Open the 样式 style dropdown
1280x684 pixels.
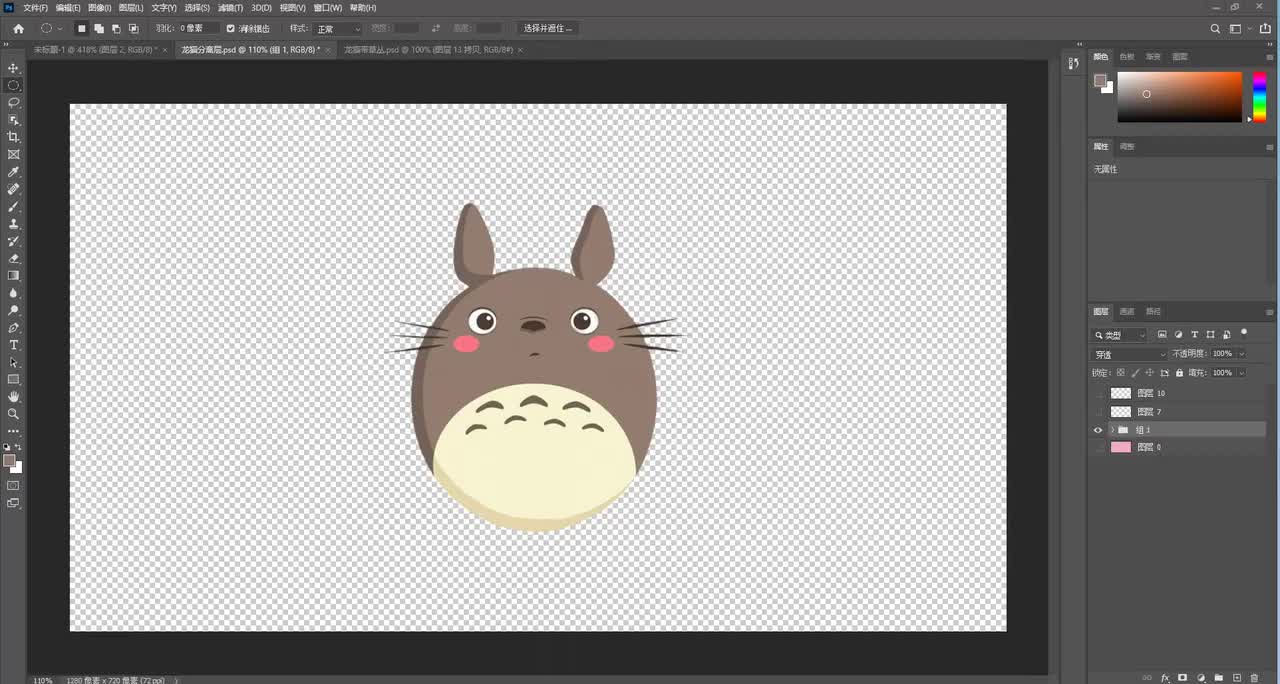(x=339, y=29)
